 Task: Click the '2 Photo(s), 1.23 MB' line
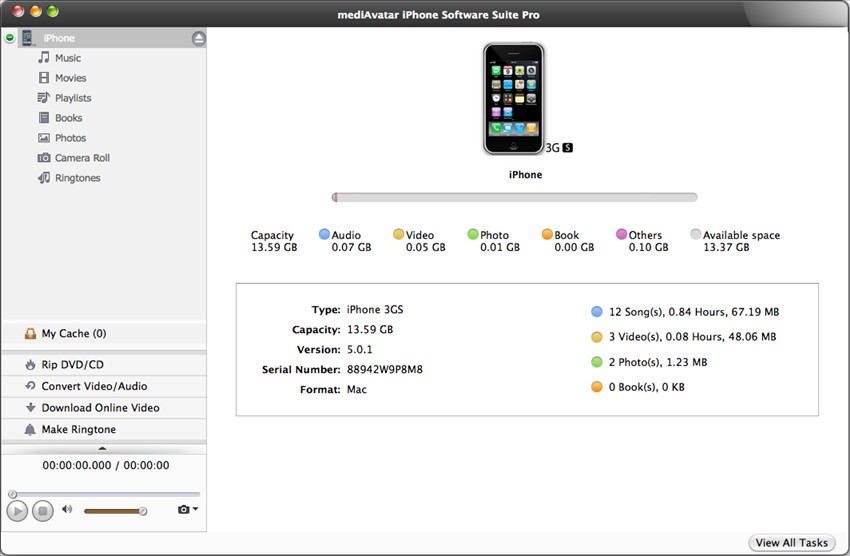[x=658, y=362]
